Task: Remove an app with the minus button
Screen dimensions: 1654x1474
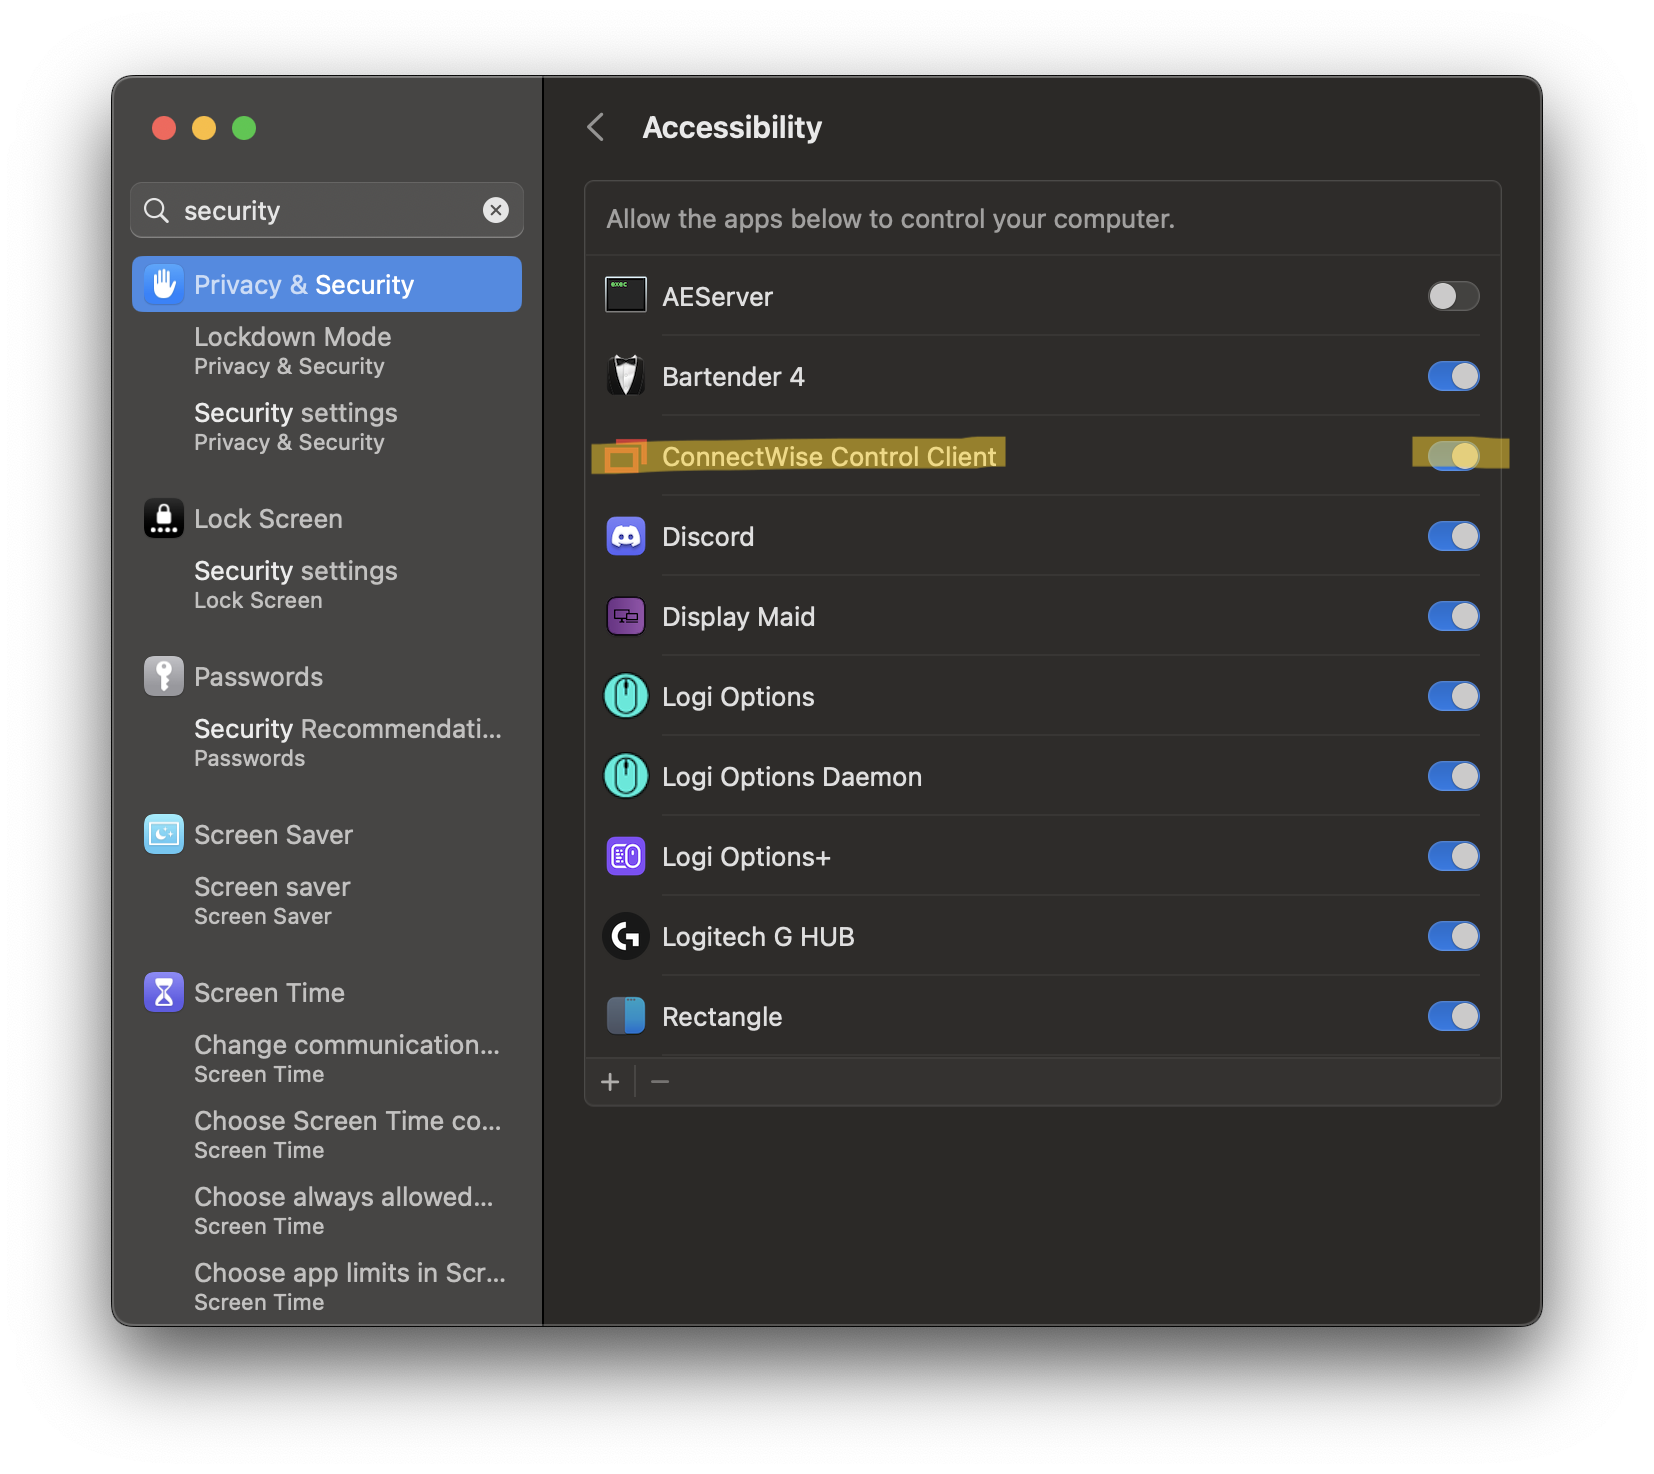Action: 660,1081
